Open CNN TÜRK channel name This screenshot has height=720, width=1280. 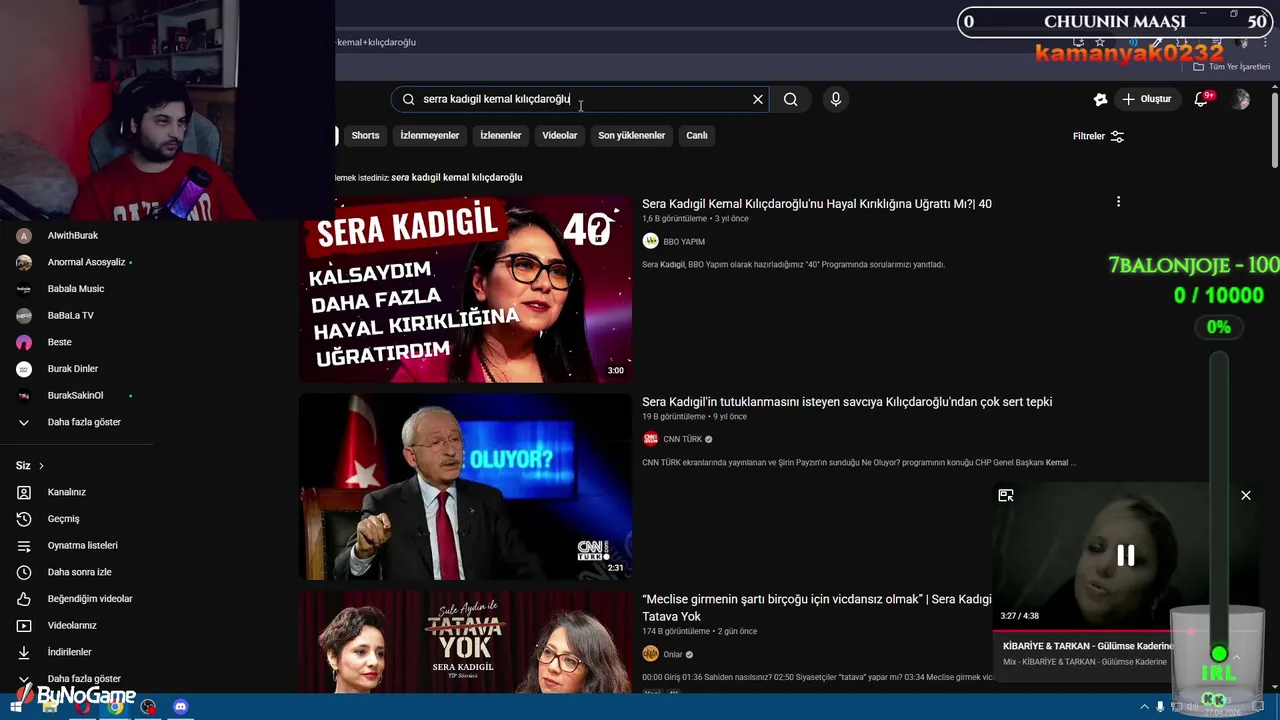click(x=683, y=439)
